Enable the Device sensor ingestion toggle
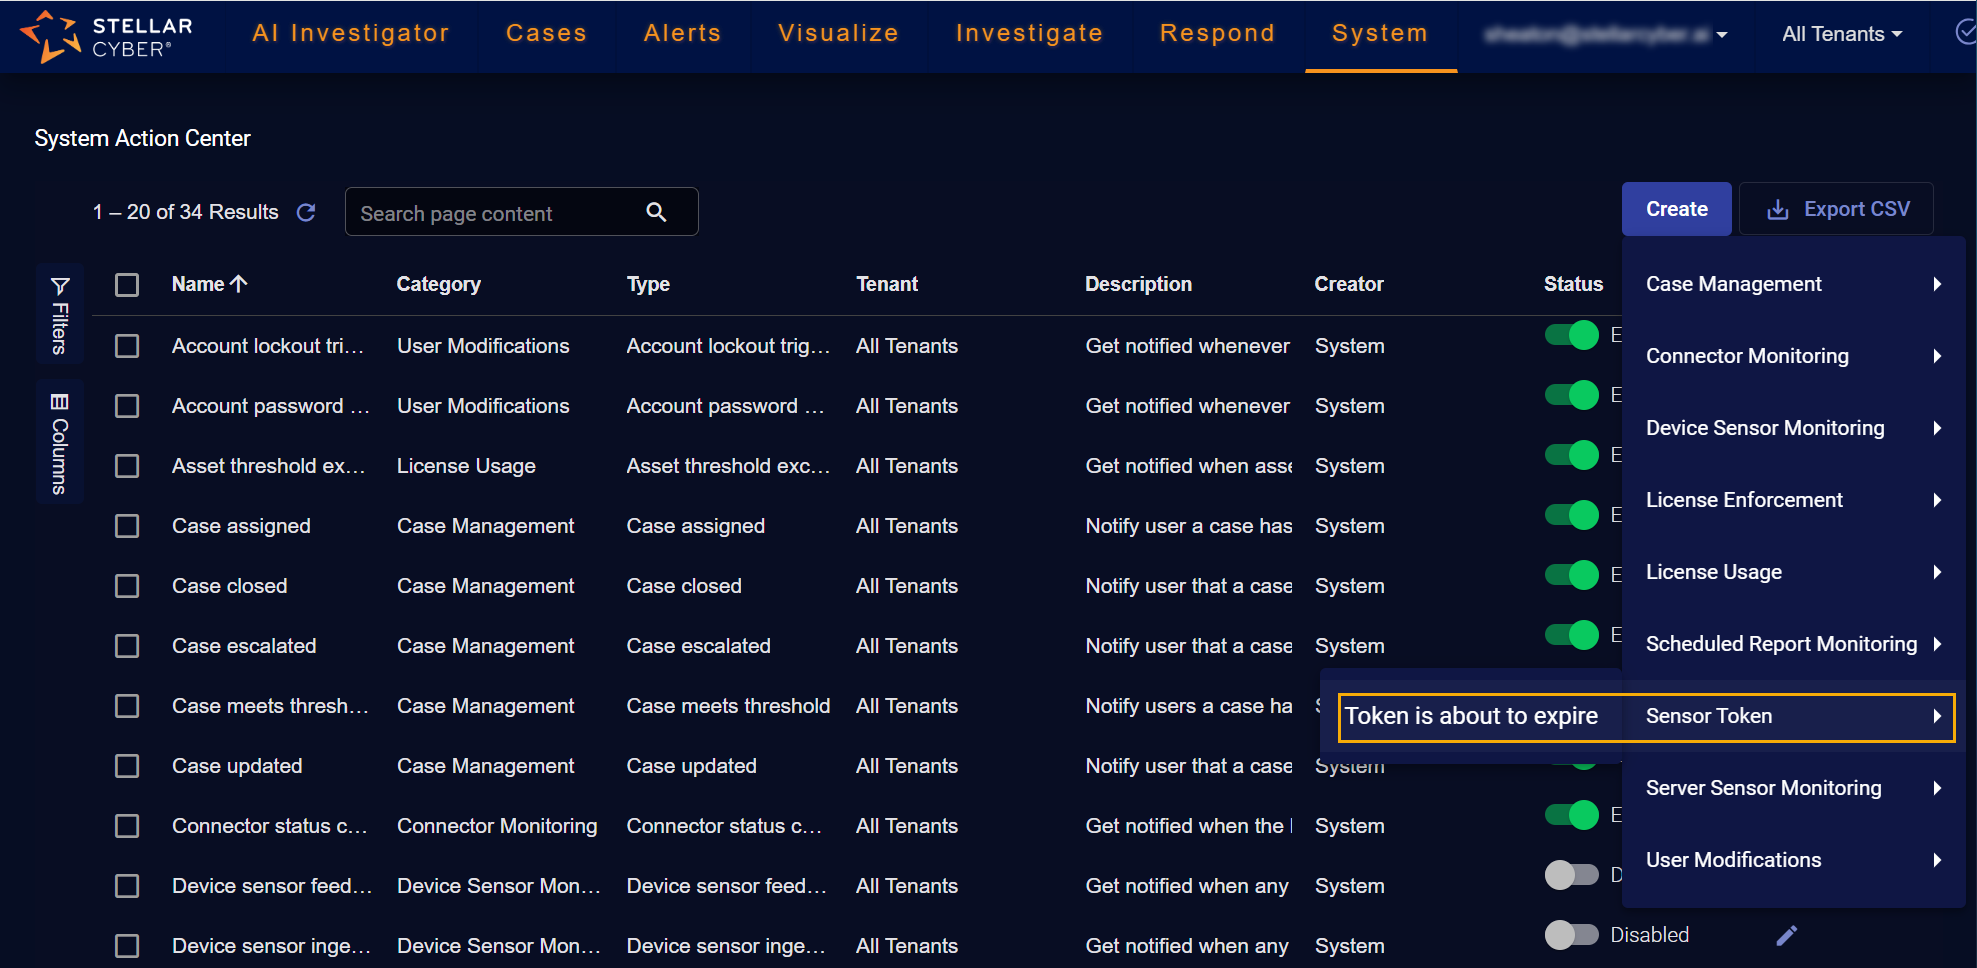Image resolution: width=1977 pixels, height=968 pixels. (1572, 935)
